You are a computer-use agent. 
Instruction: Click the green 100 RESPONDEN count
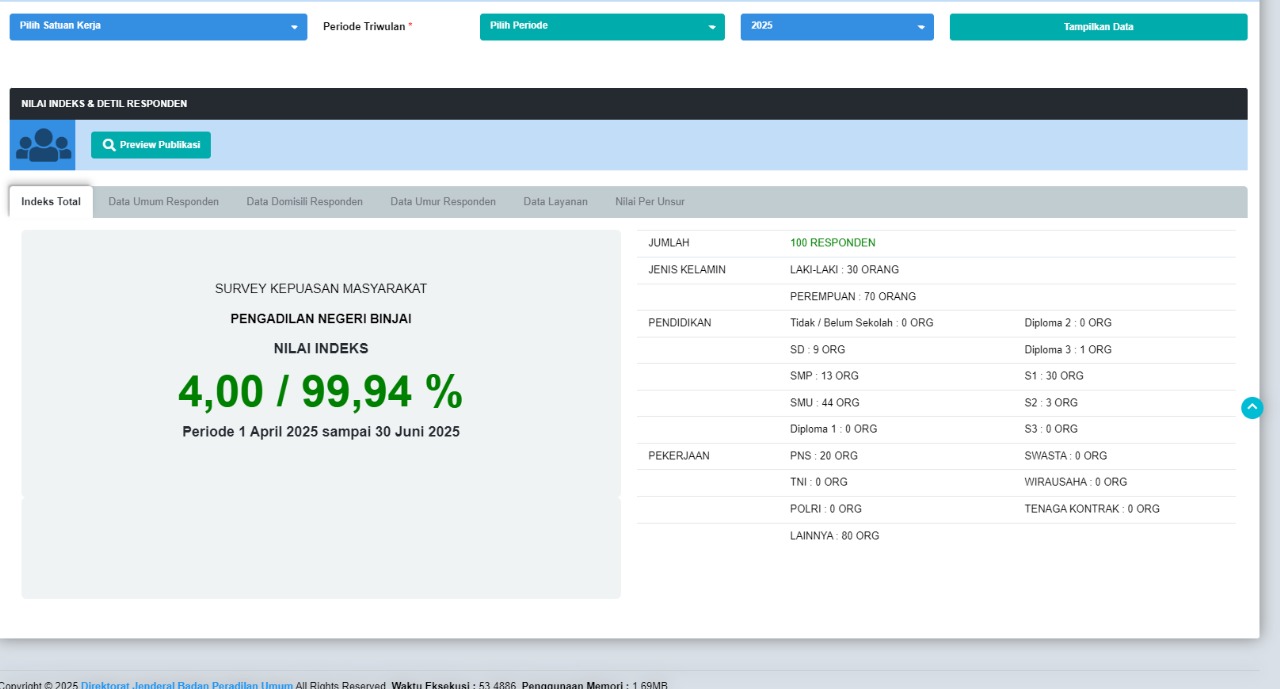coord(832,243)
